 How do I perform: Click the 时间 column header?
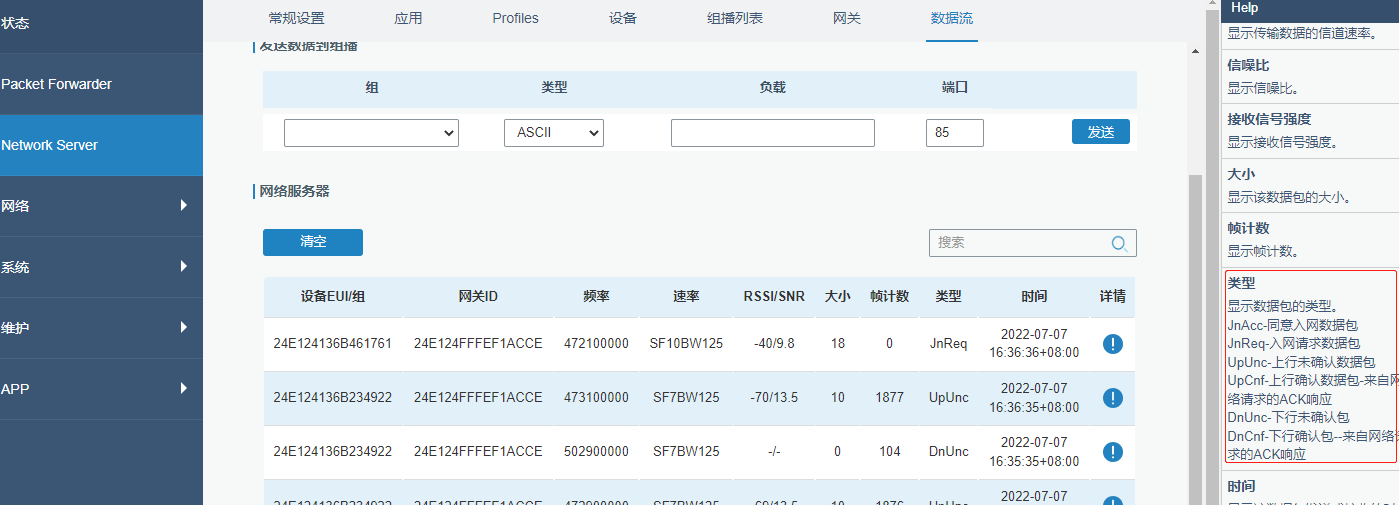(x=1035, y=297)
